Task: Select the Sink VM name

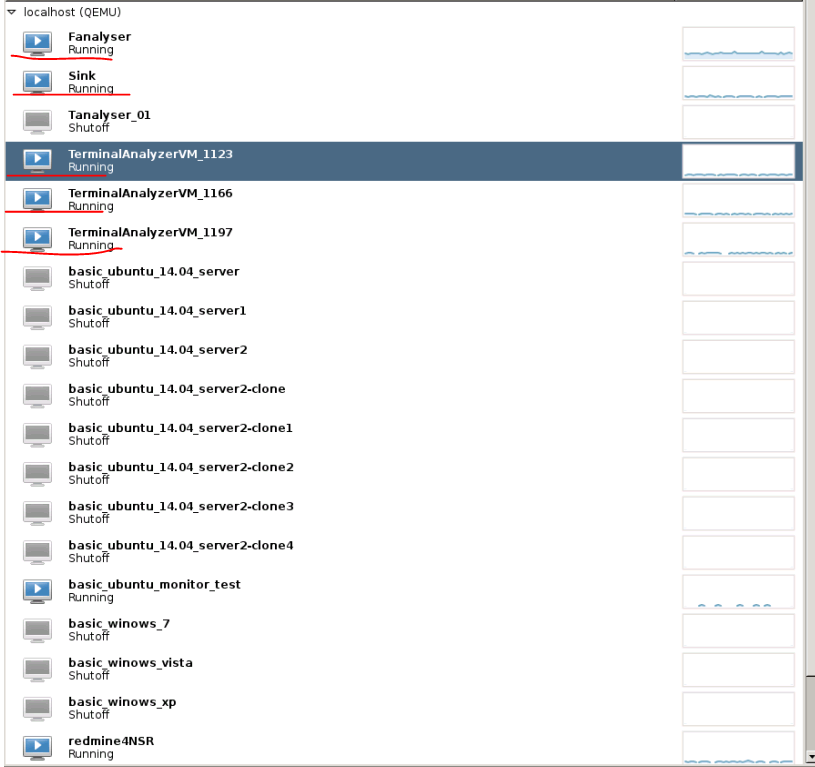Action: point(82,76)
